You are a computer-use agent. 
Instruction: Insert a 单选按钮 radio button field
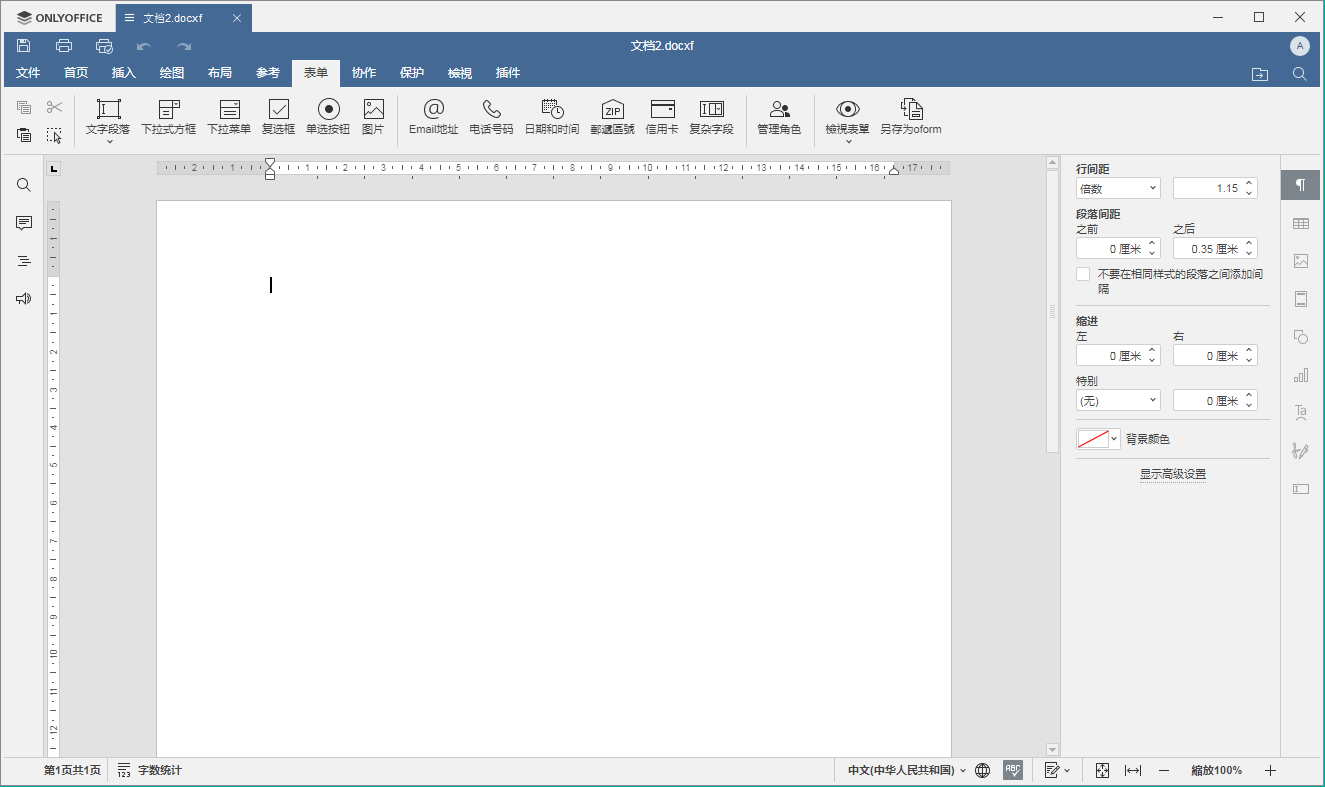click(x=328, y=117)
